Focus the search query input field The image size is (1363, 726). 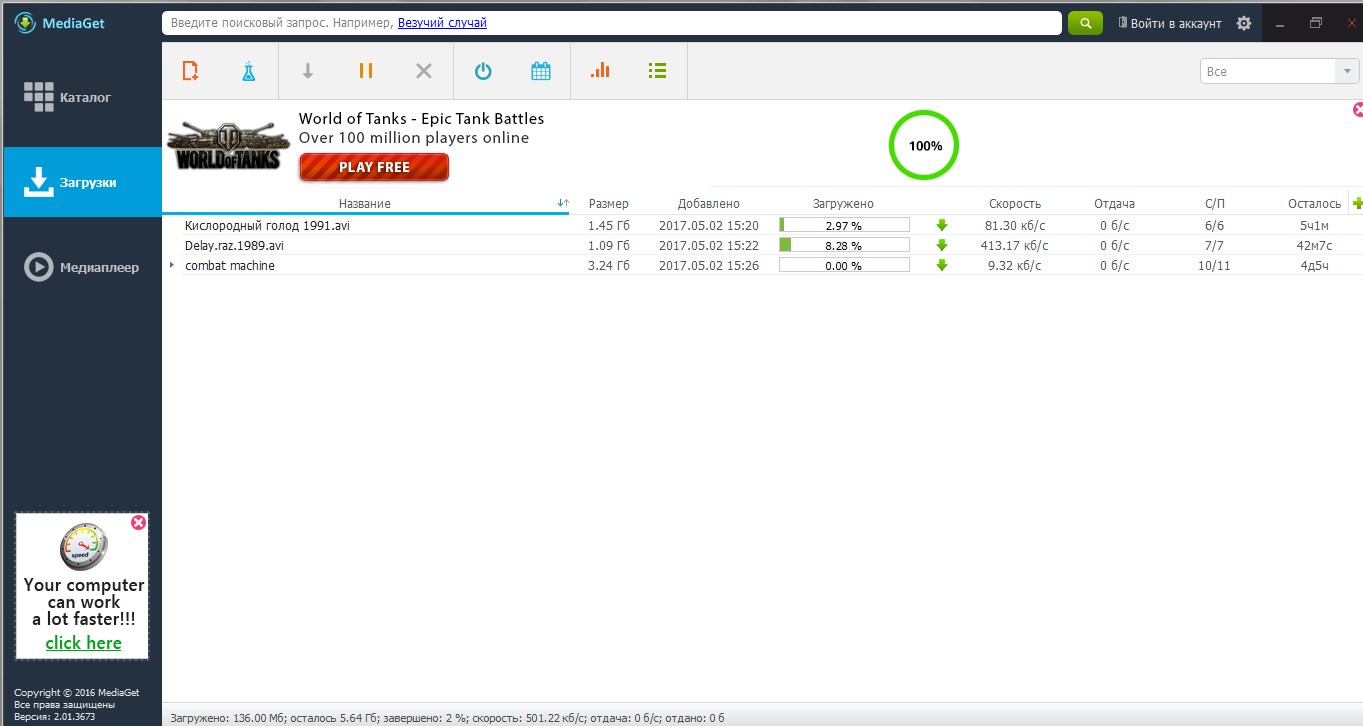click(612, 23)
